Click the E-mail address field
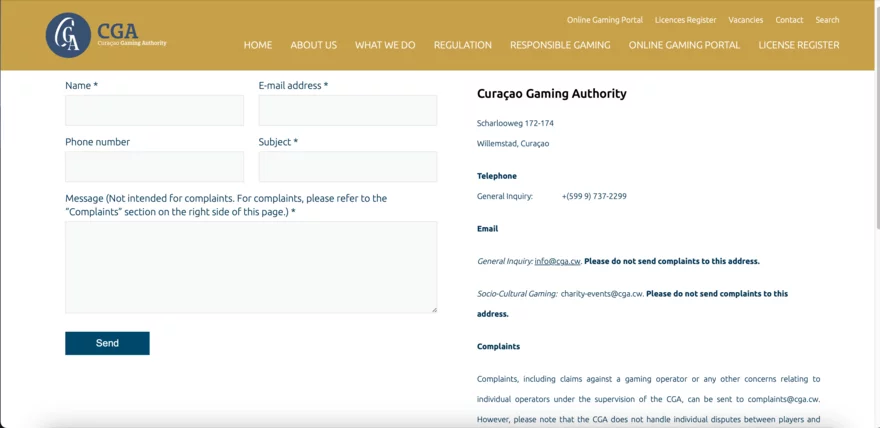This screenshot has width=880, height=428. point(347,110)
